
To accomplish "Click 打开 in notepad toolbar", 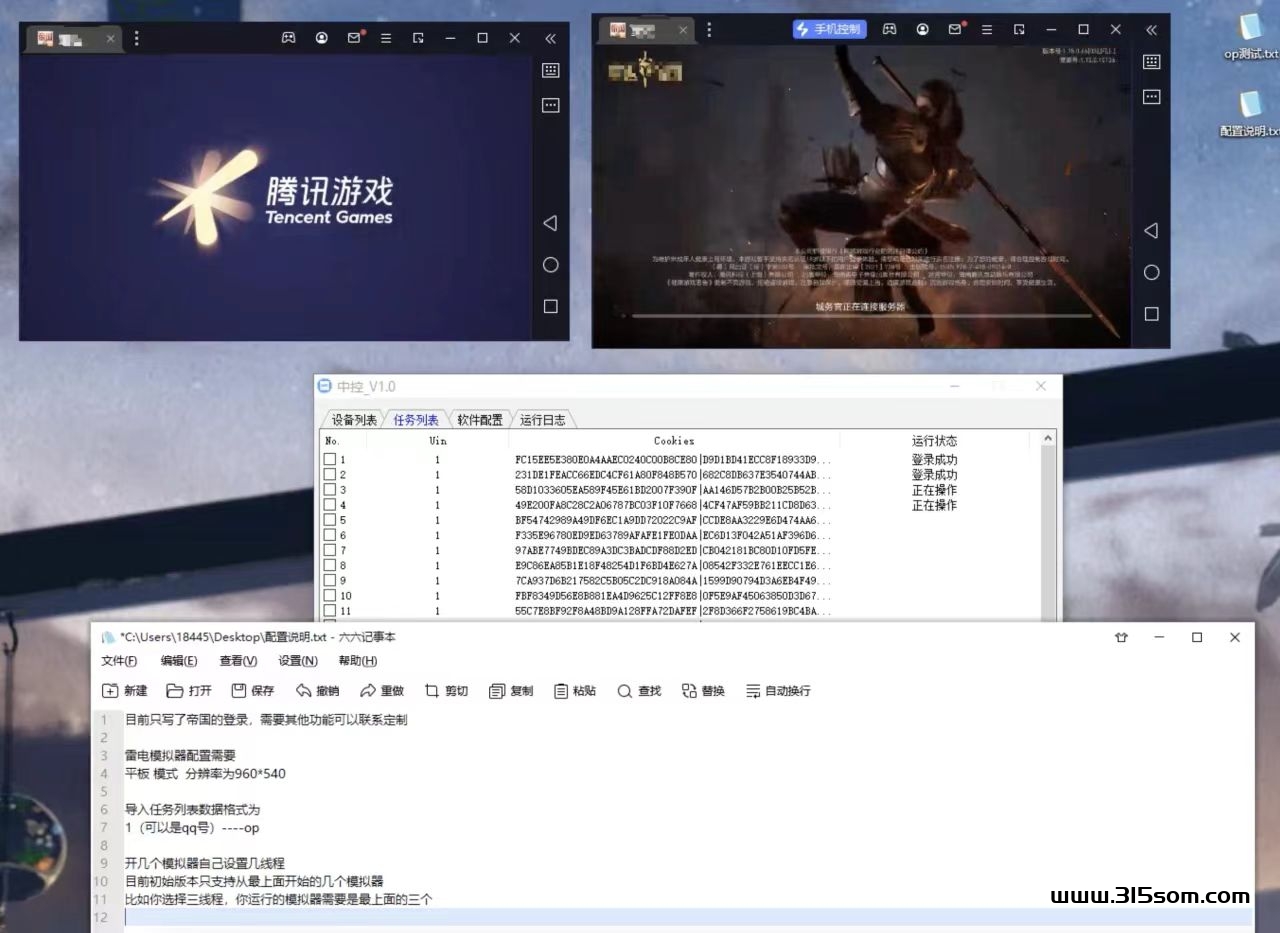I will click(x=189, y=691).
